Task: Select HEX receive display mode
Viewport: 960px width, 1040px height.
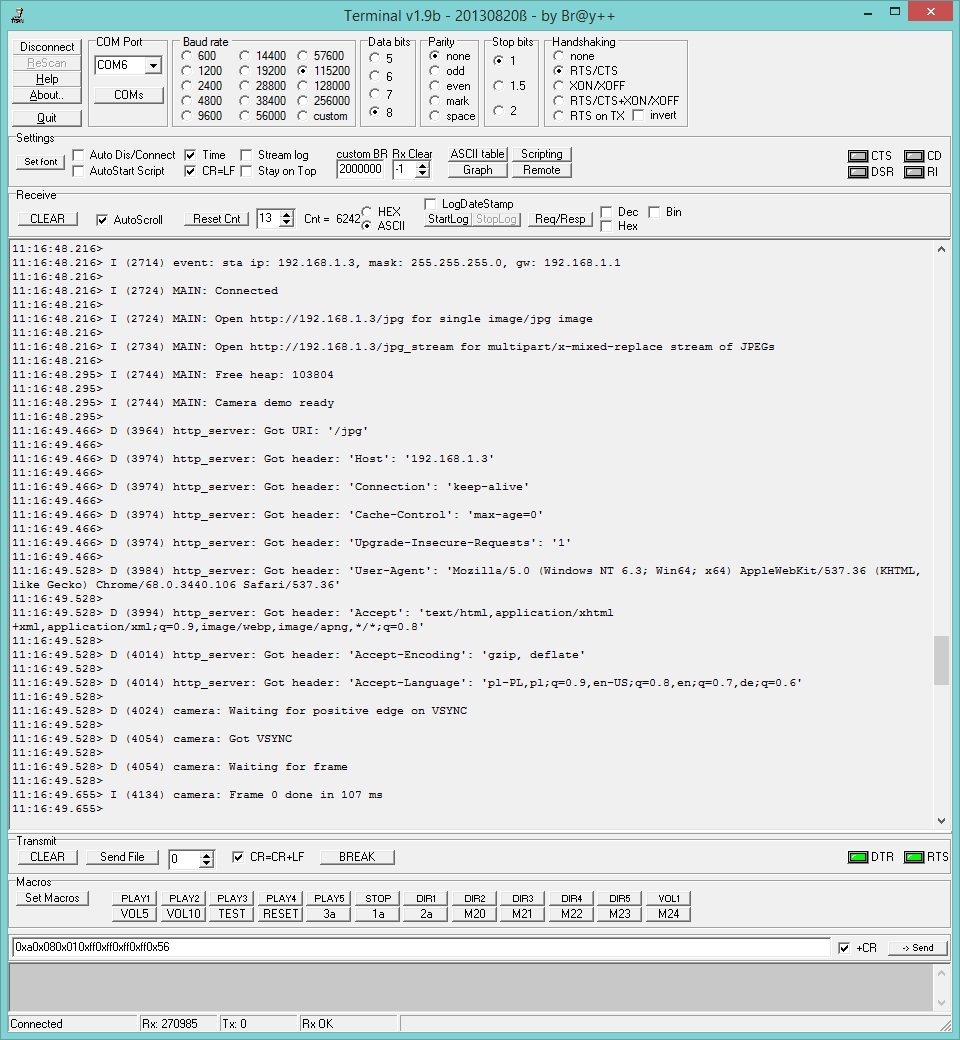Action: pos(367,212)
